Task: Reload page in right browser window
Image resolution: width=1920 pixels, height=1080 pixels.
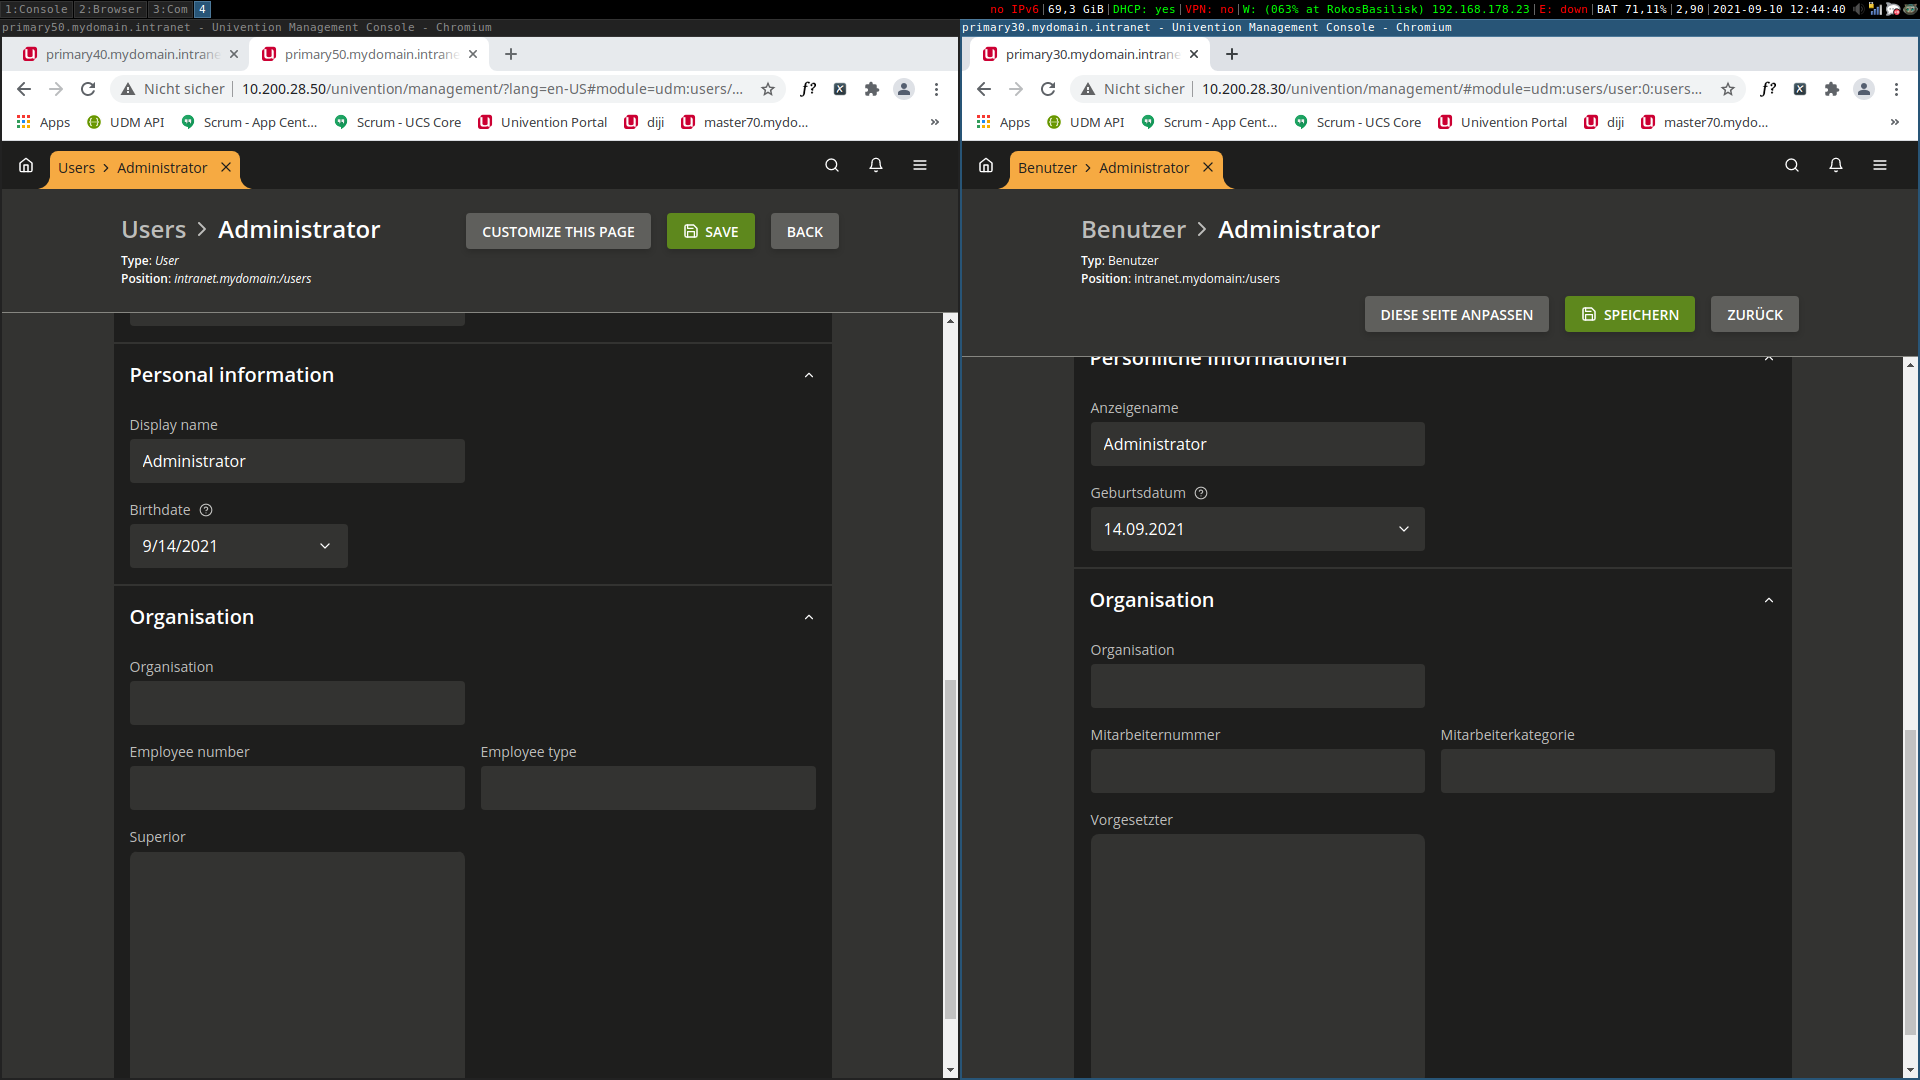Action: pos(1047,89)
